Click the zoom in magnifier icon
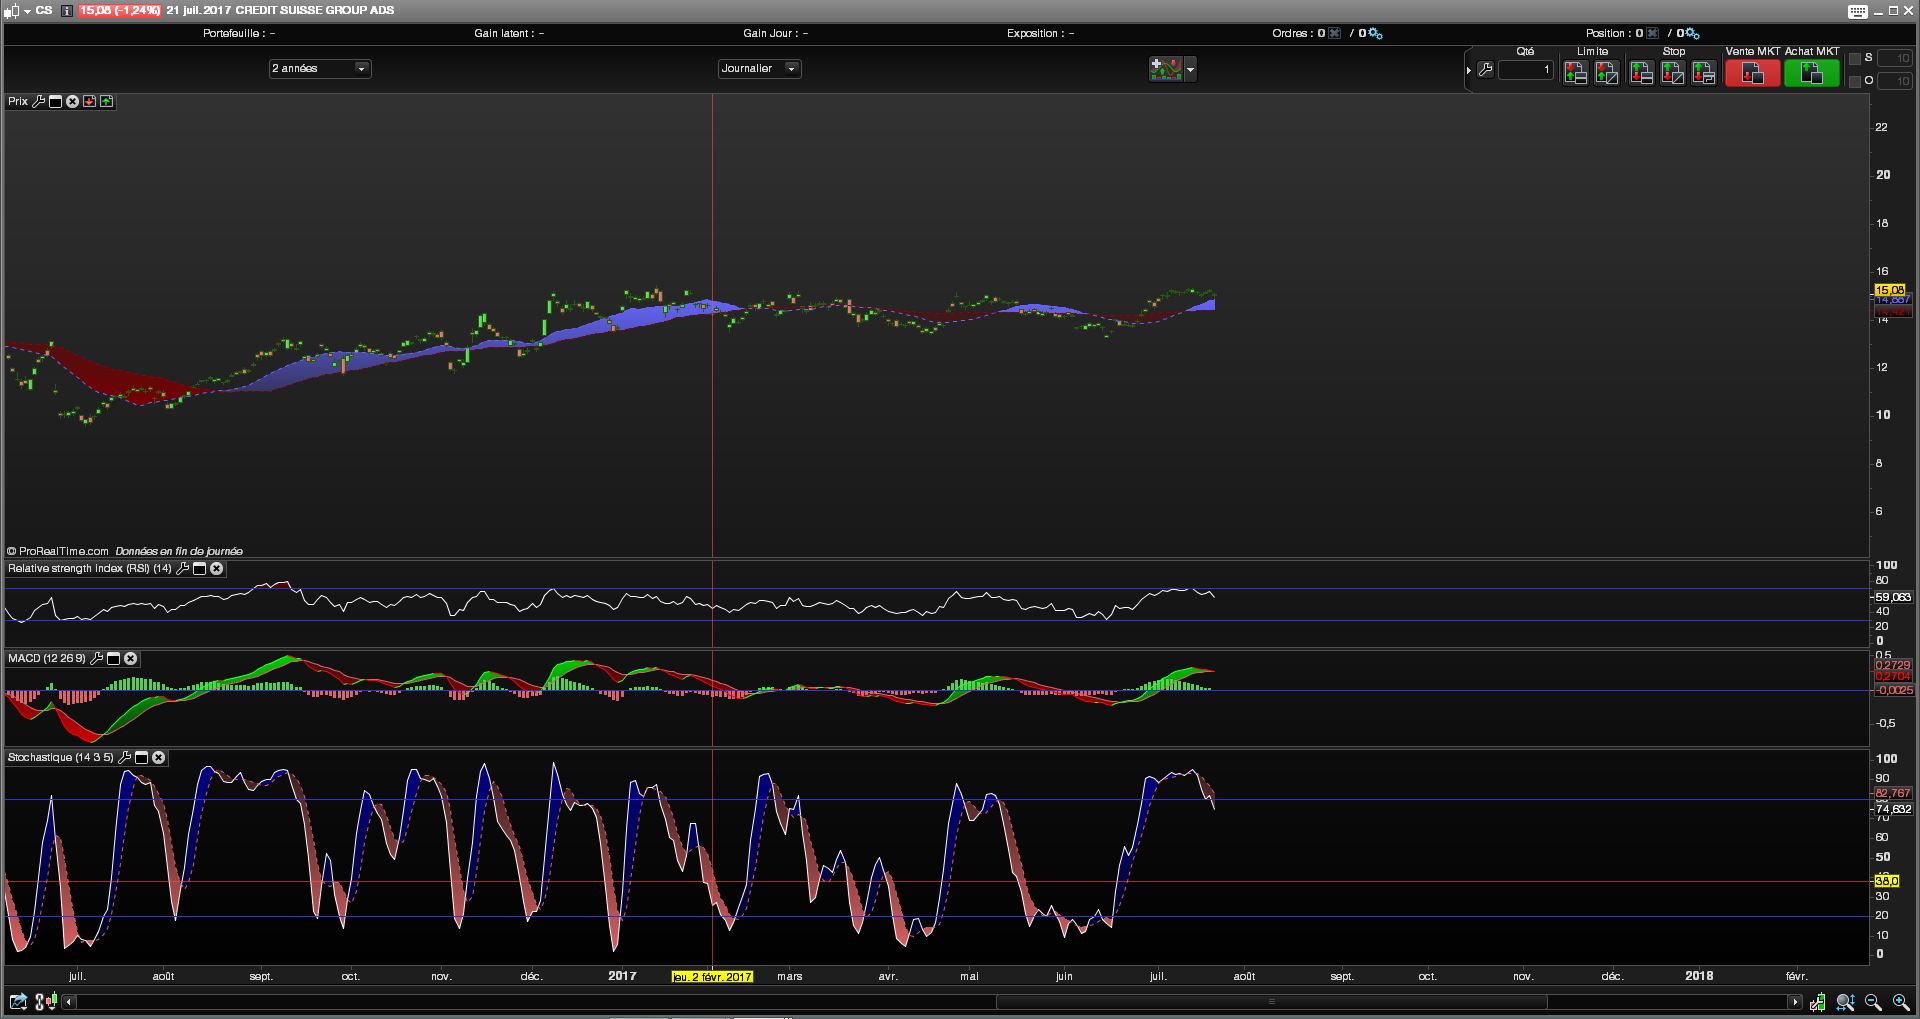 click(x=1901, y=1001)
